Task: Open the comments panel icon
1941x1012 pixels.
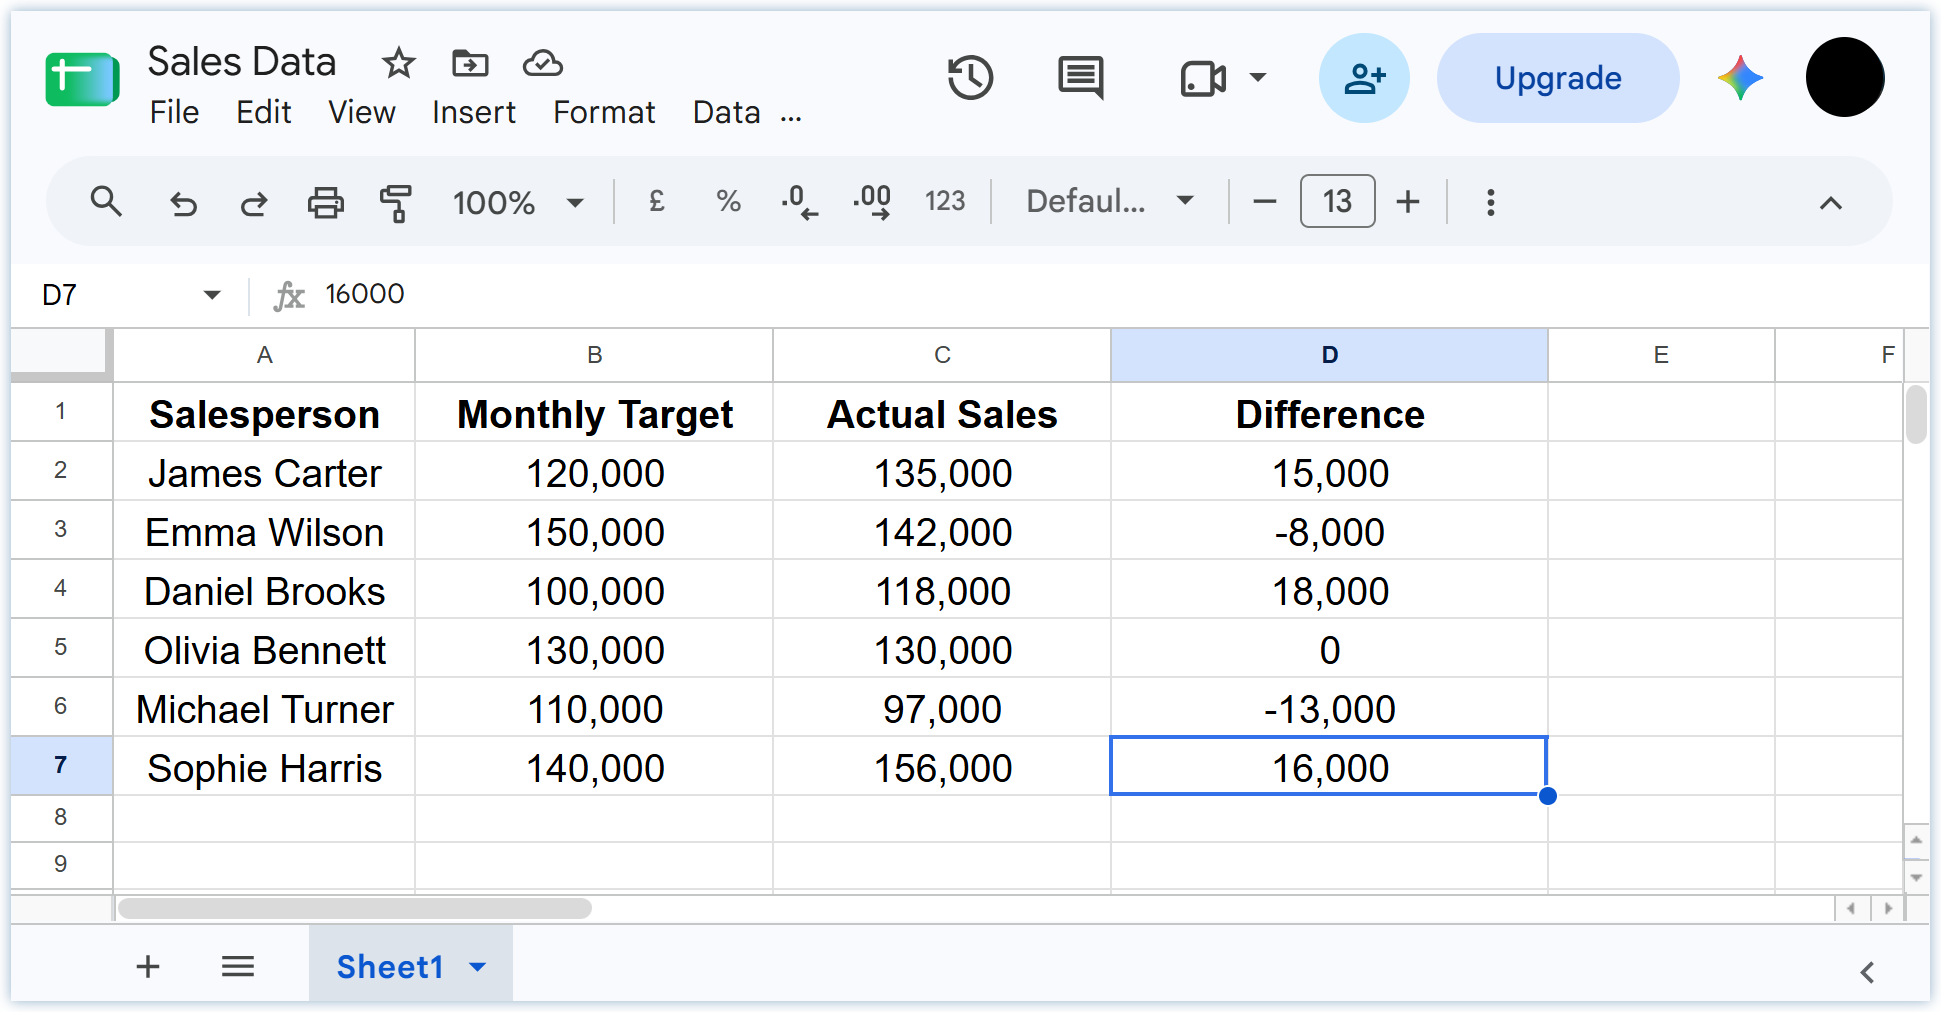Action: [x=1081, y=78]
